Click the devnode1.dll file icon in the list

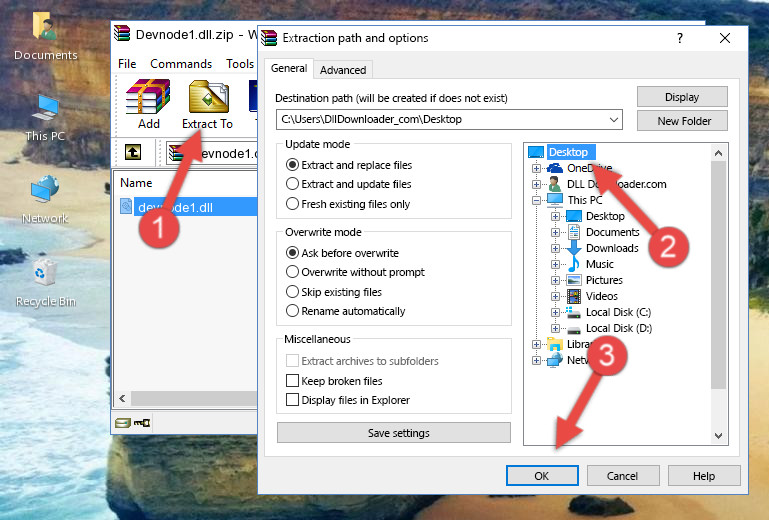click(x=126, y=207)
